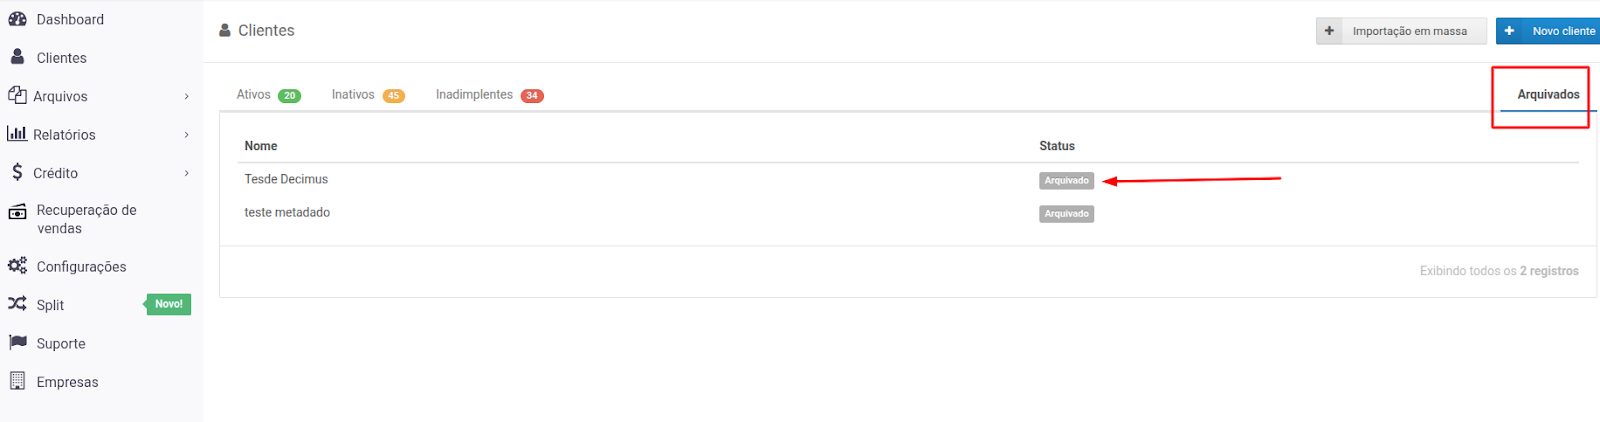
Task: Click the Crédito dollar sign icon
Action: [x=17, y=172]
